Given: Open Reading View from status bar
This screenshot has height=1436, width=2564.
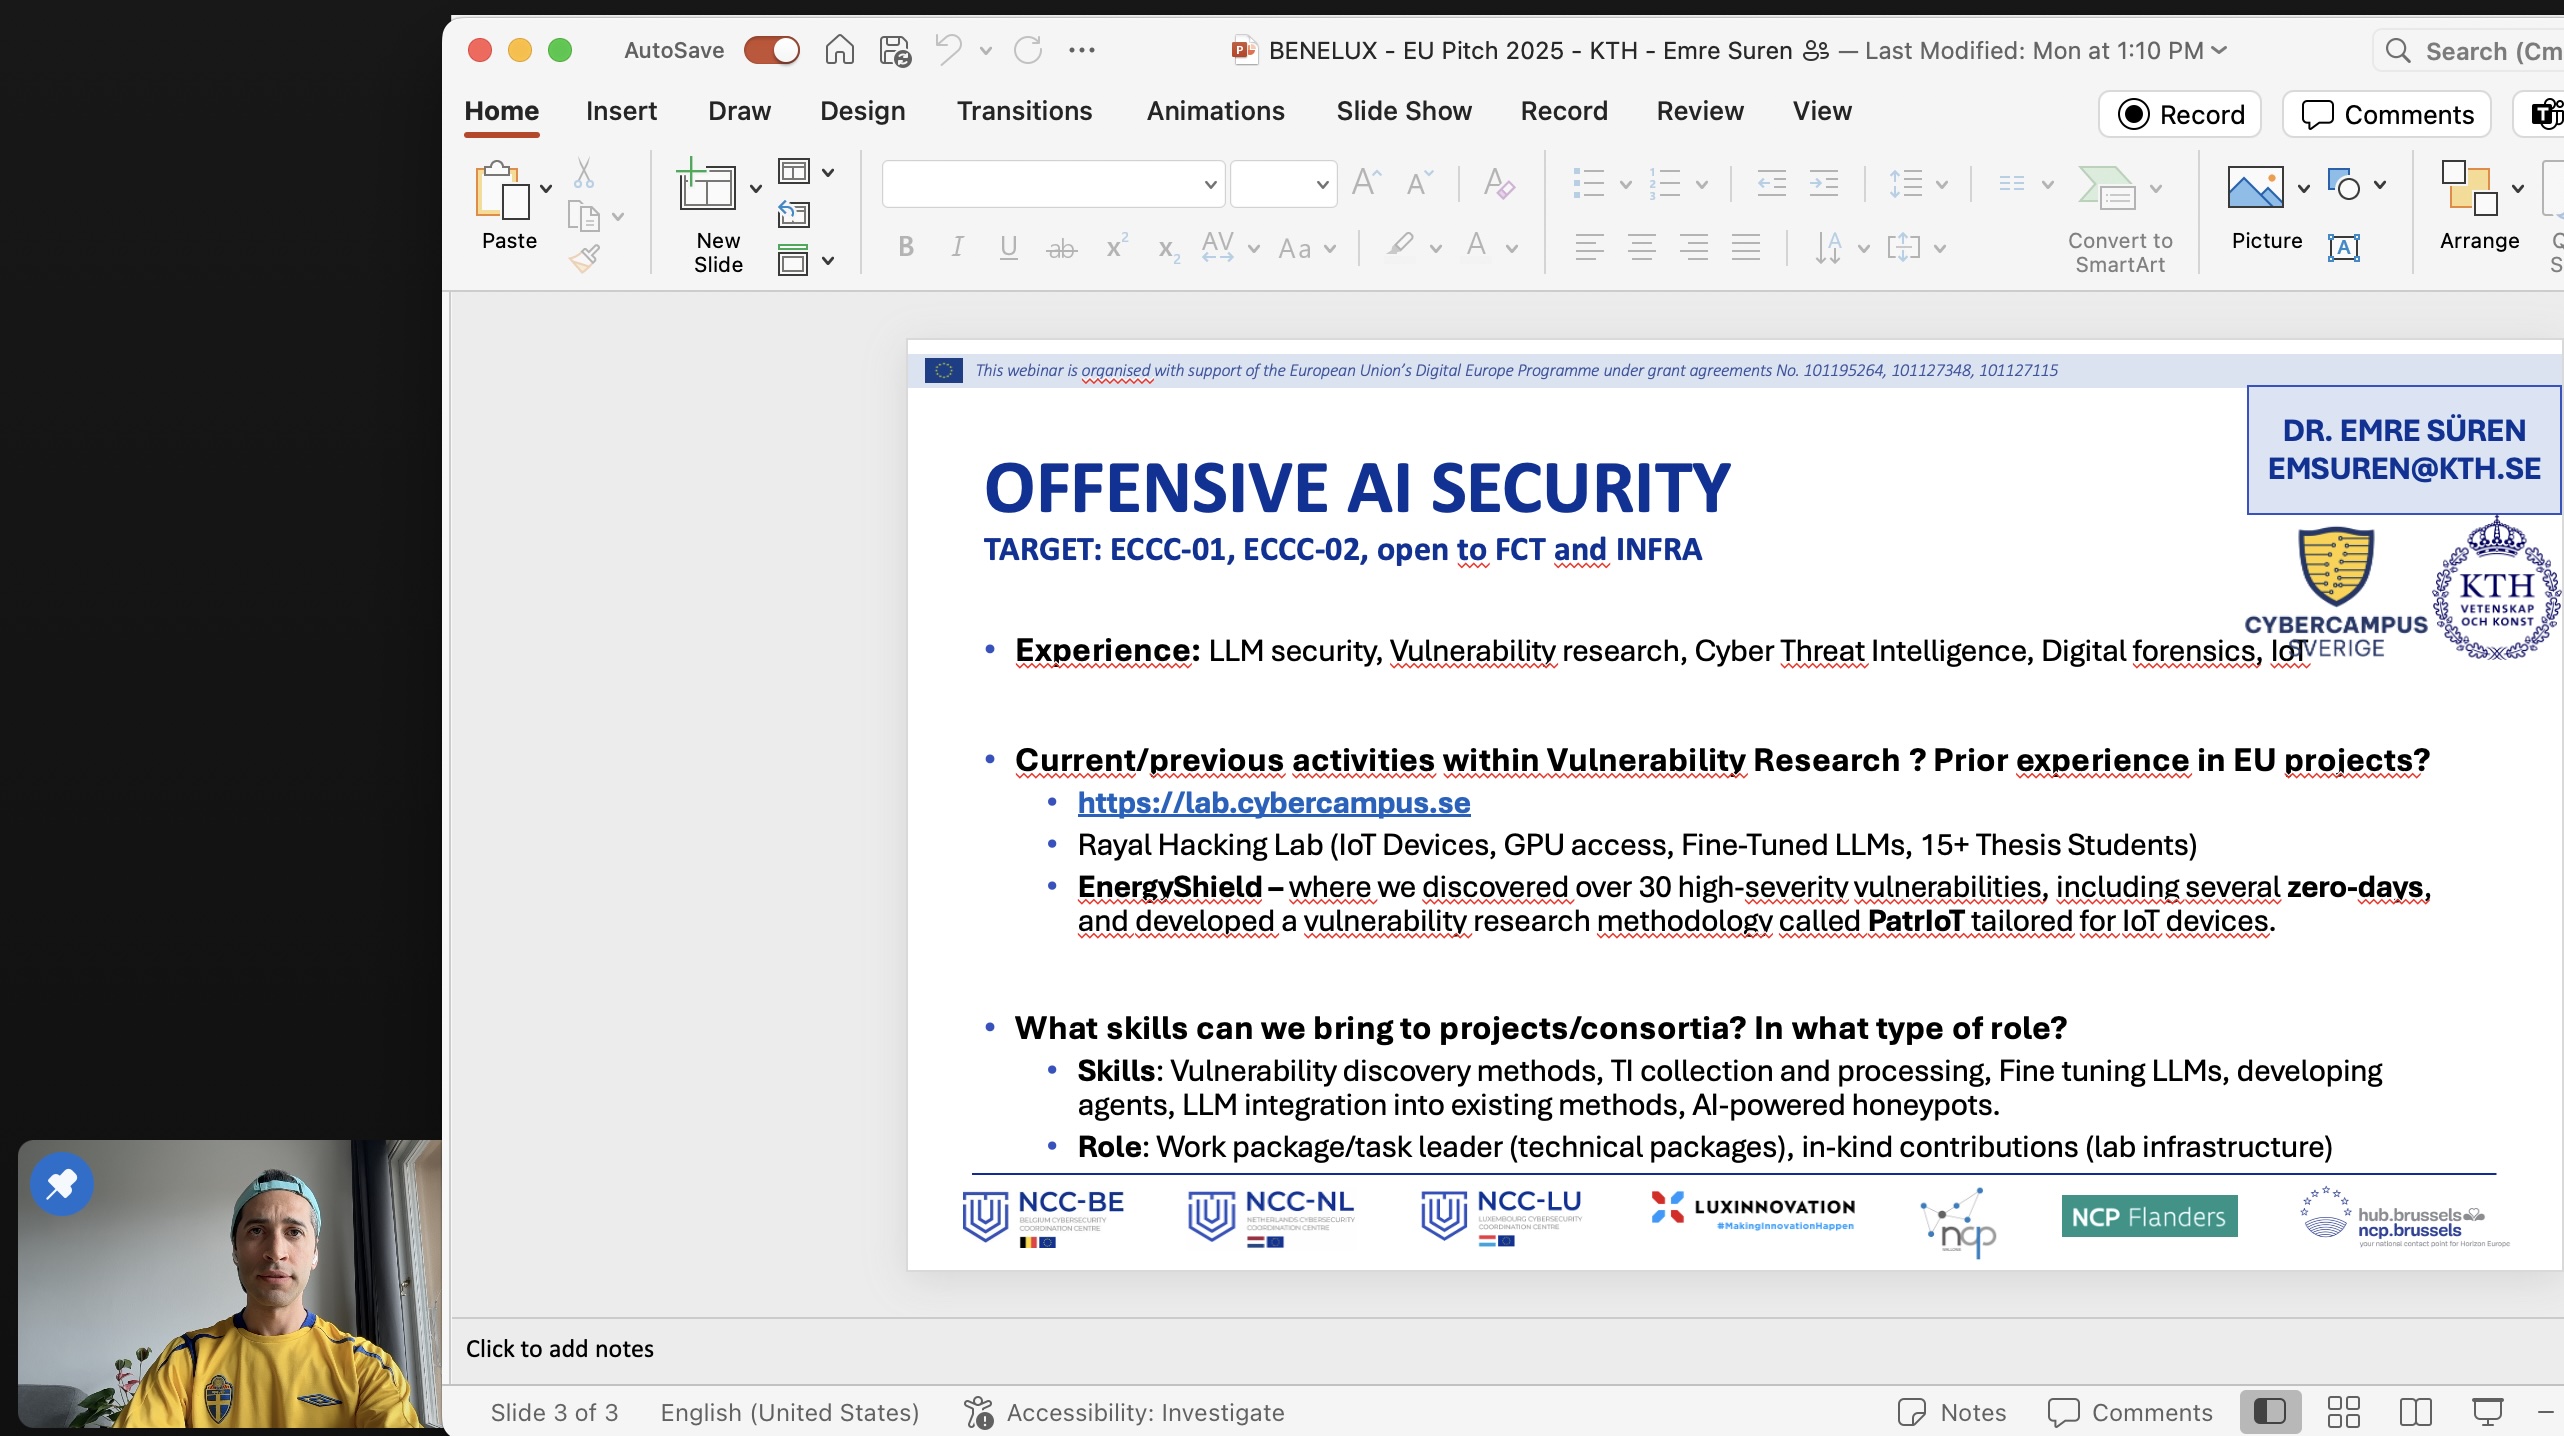Looking at the screenshot, I should 2415,1412.
